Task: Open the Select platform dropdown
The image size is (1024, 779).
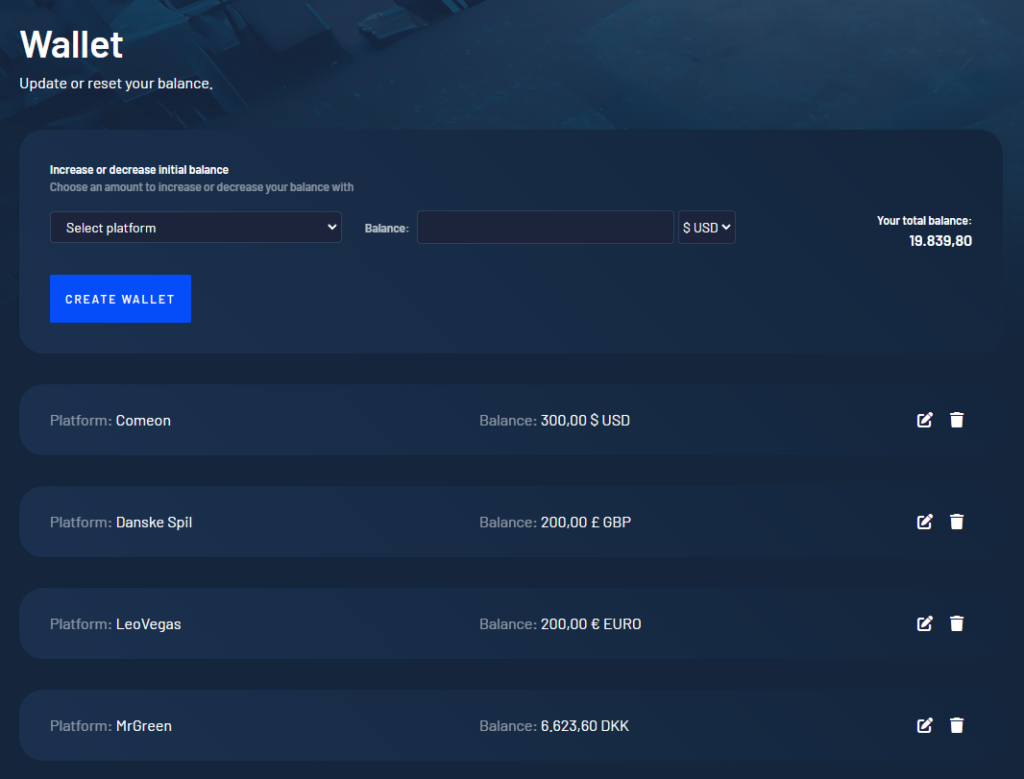Action: pos(195,227)
